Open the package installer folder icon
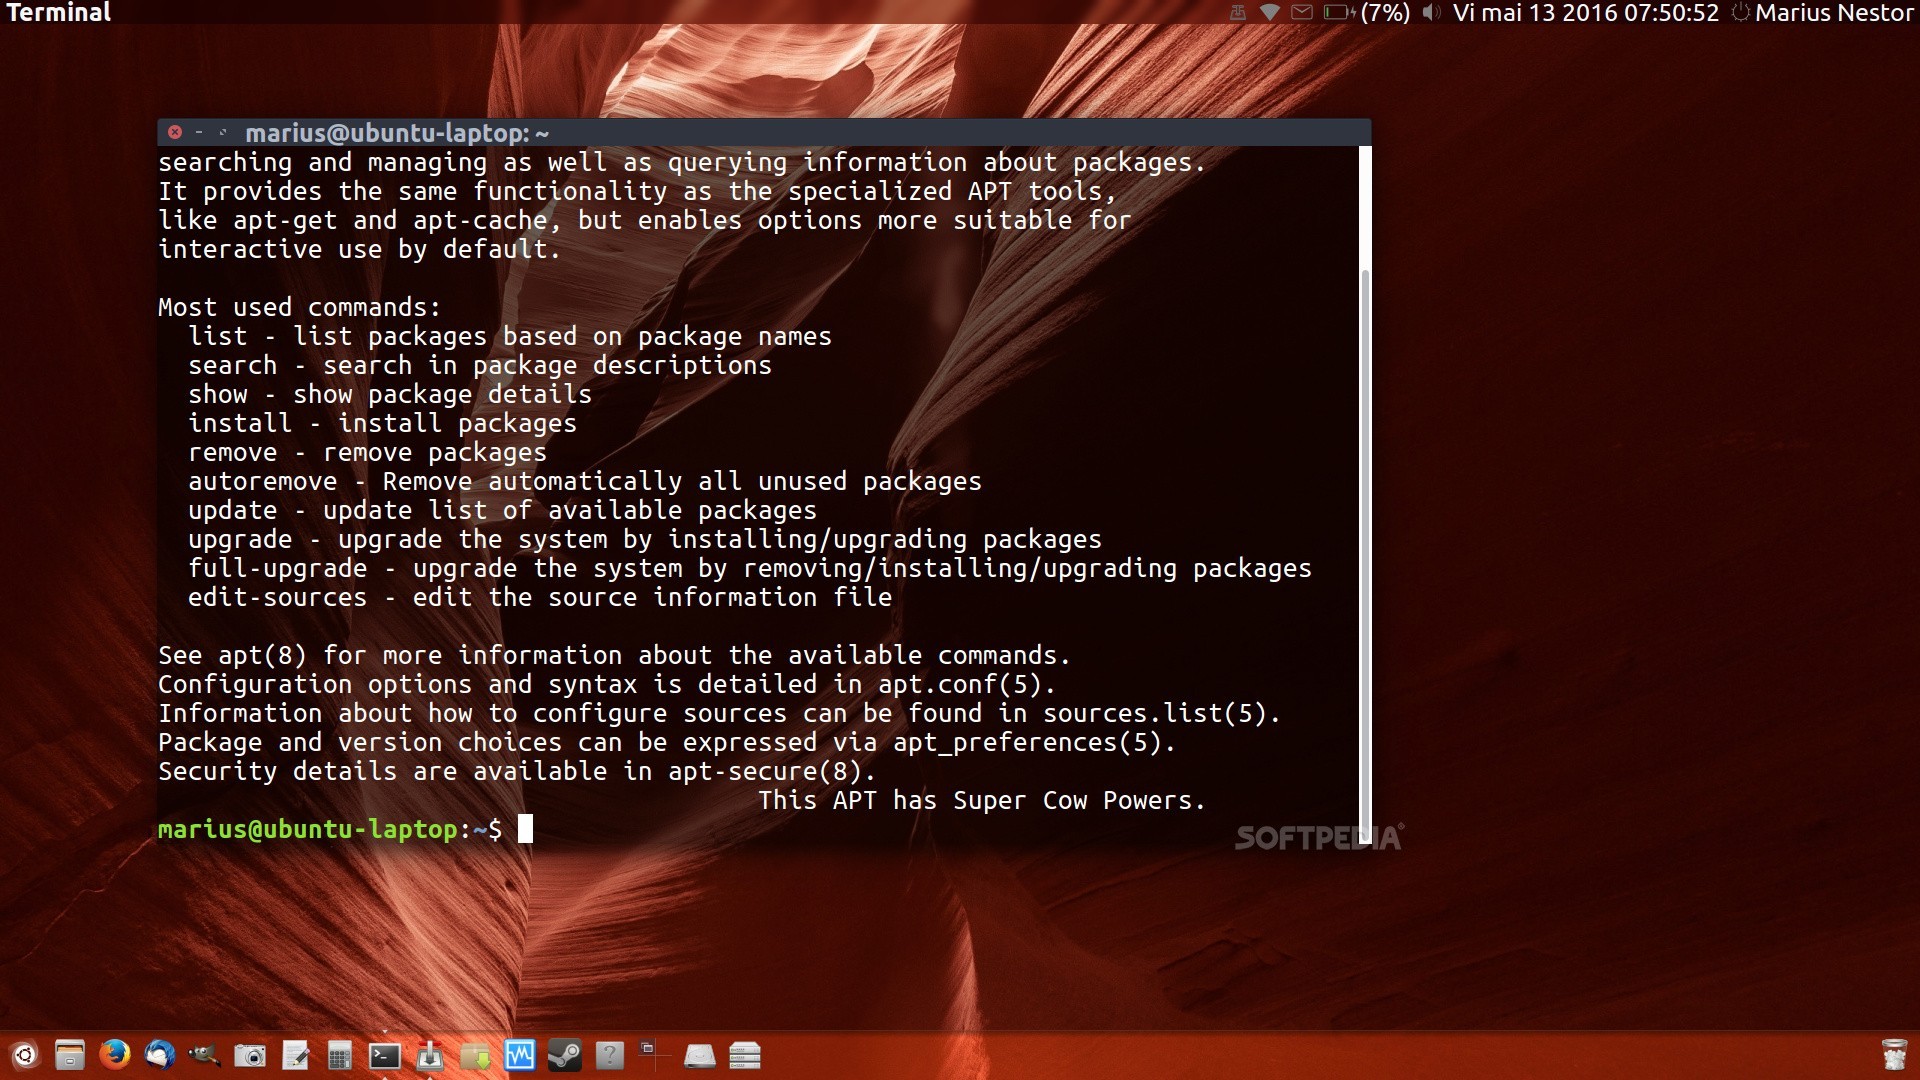Image resolution: width=1920 pixels, height=1080 pixels. point(475,1055)
